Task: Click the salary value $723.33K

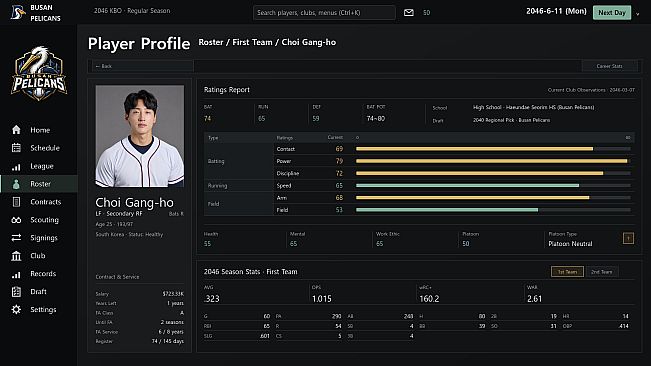Action: [173, 294]
